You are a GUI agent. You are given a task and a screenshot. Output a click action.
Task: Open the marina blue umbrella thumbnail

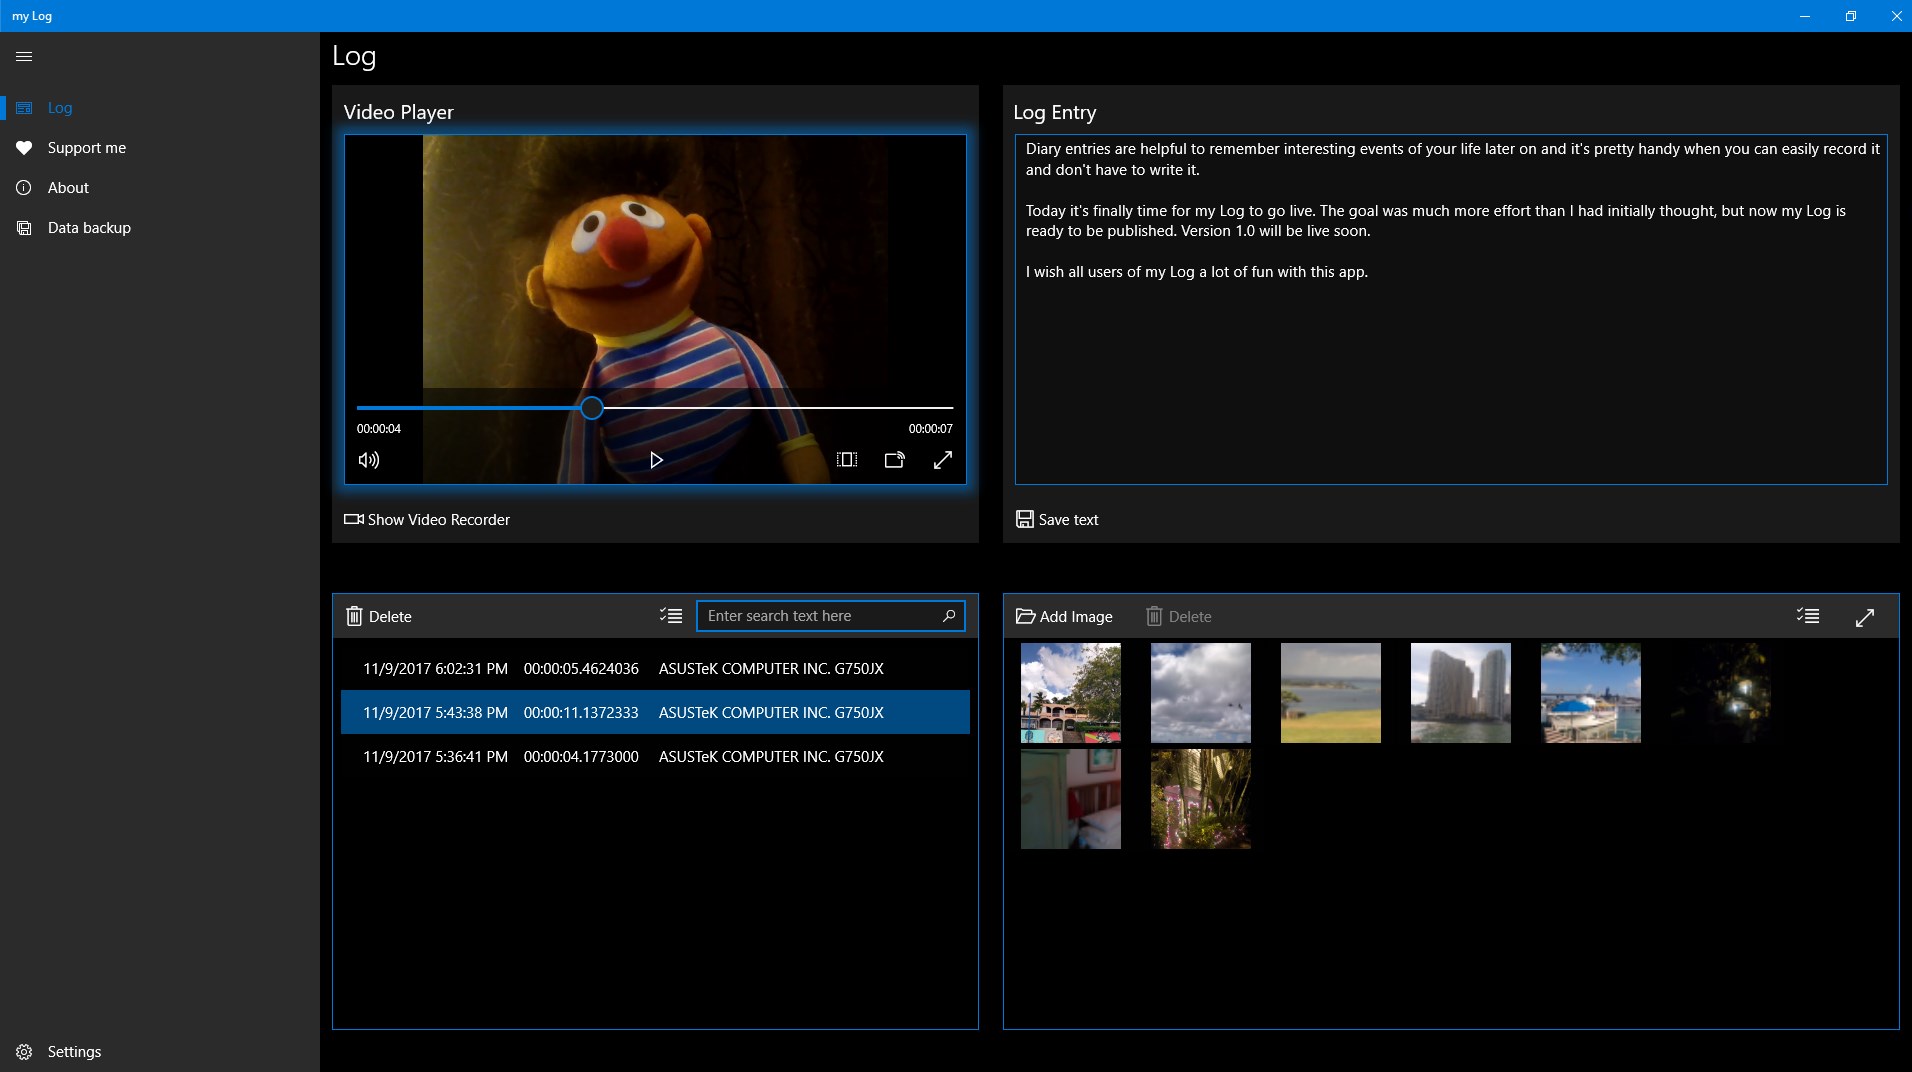(1591, 693)
